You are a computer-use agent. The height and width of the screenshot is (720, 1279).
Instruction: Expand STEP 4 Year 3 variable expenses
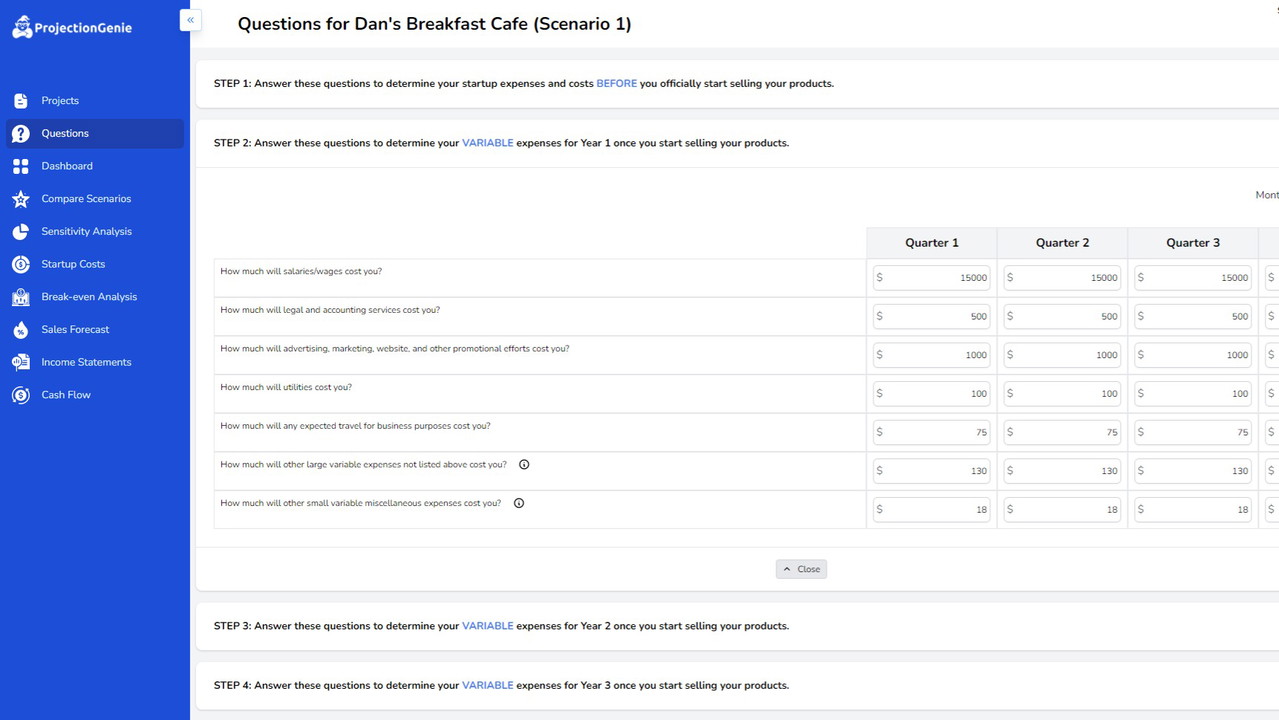(x=737, y=686)
